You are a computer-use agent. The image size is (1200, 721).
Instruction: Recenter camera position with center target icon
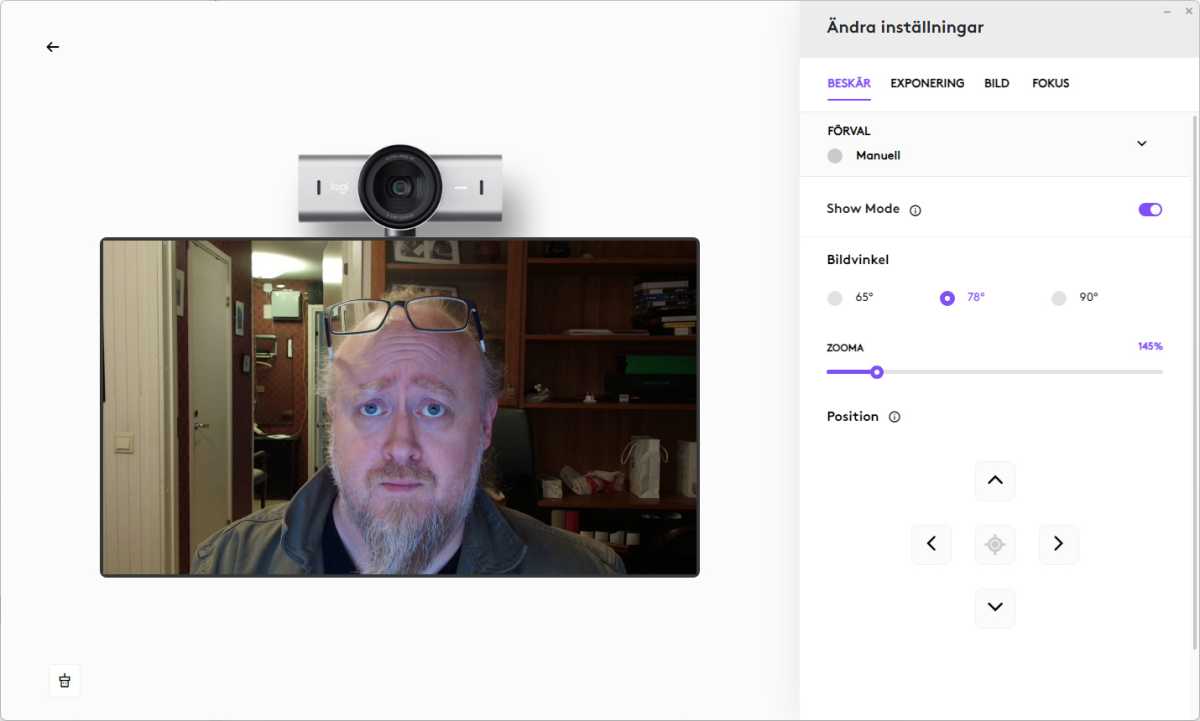(995, 544)
